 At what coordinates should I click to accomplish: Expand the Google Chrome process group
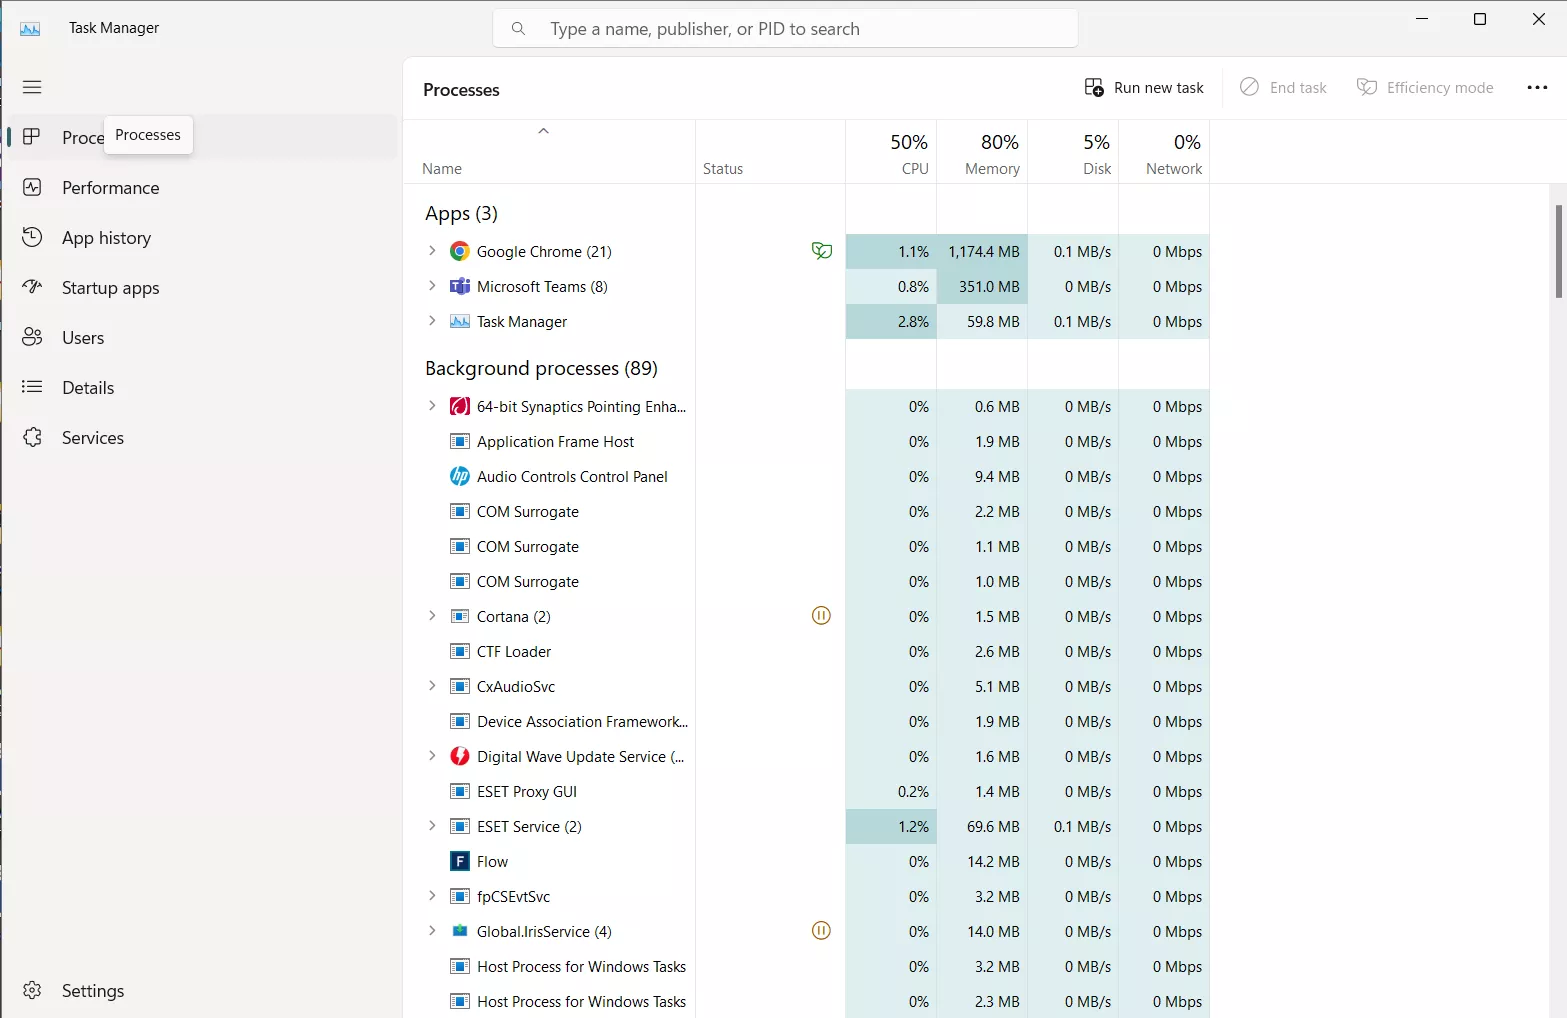432,251
